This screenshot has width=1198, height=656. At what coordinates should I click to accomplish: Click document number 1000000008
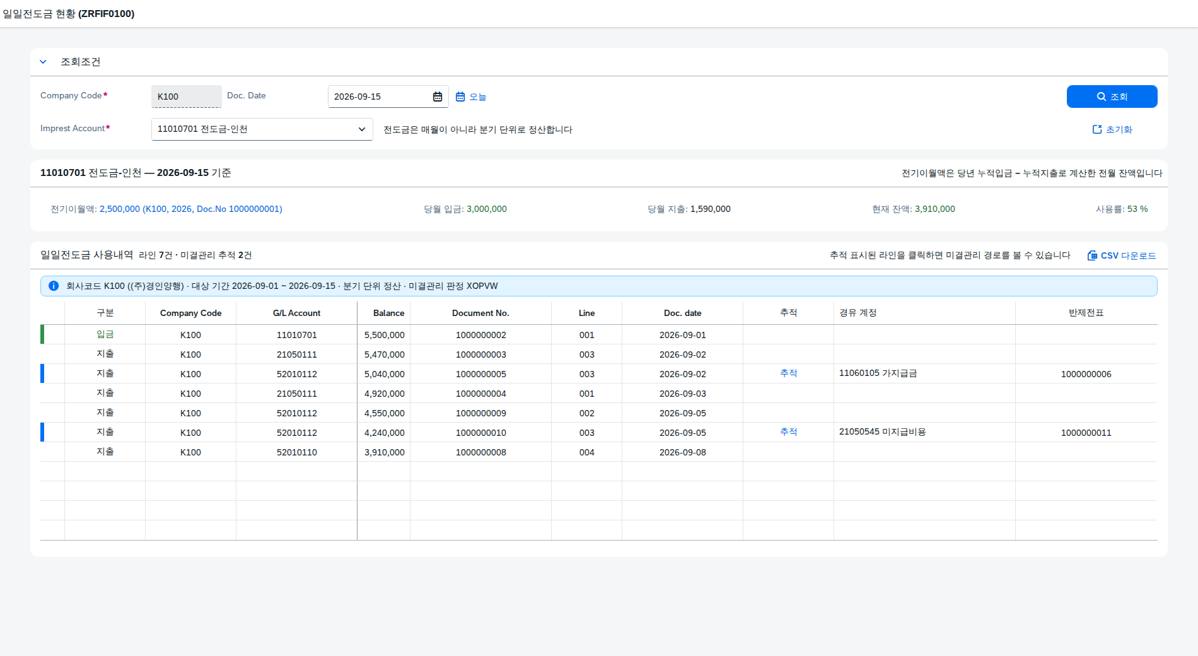(x=481, y=452)
